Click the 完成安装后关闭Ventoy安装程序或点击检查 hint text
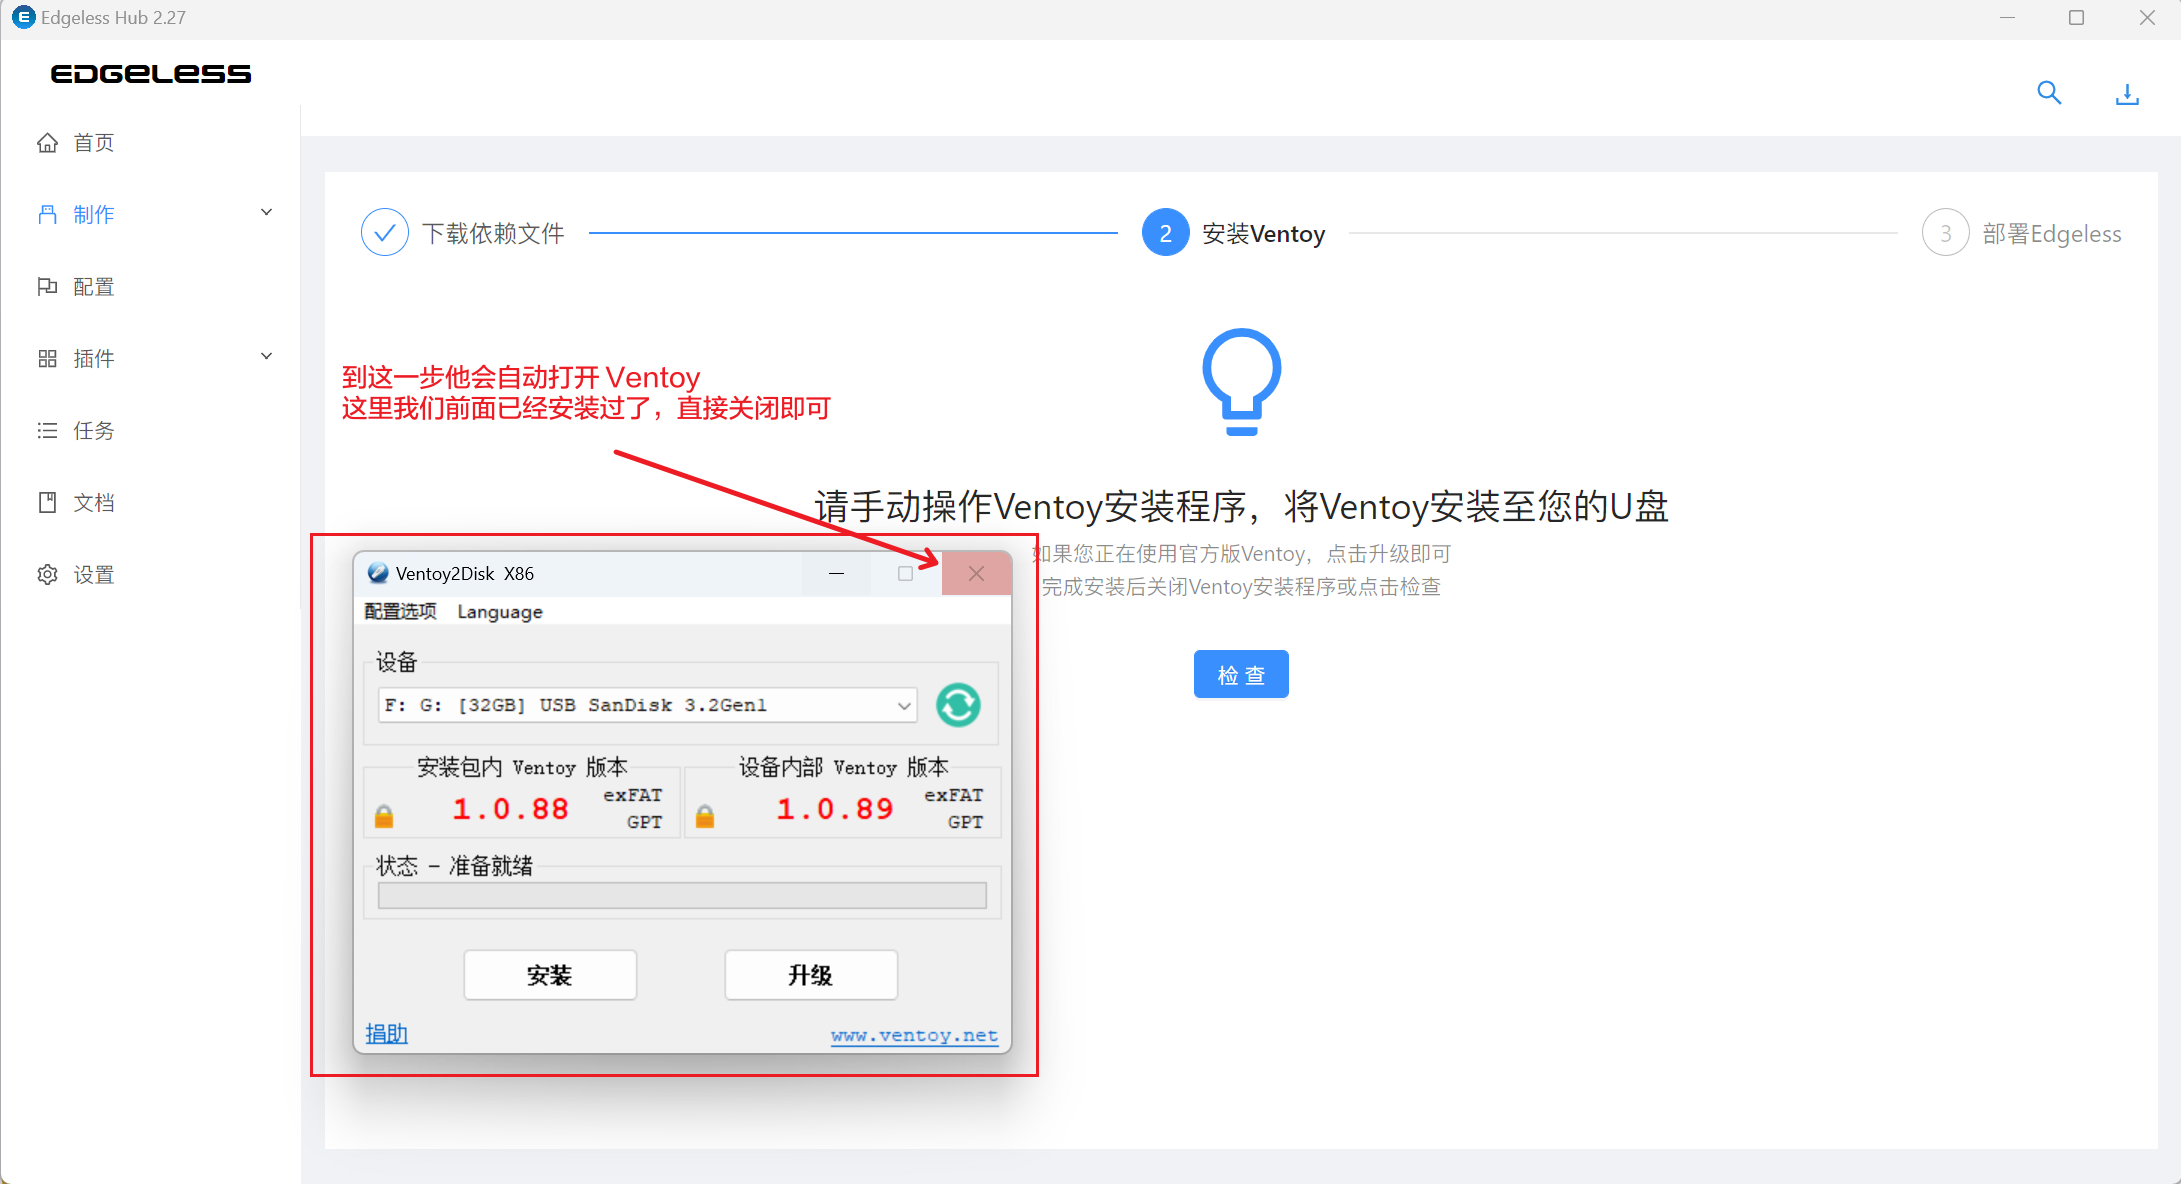Image resolution: width=2181 pixels, height=1184 pixels. tap(1241, 587)
